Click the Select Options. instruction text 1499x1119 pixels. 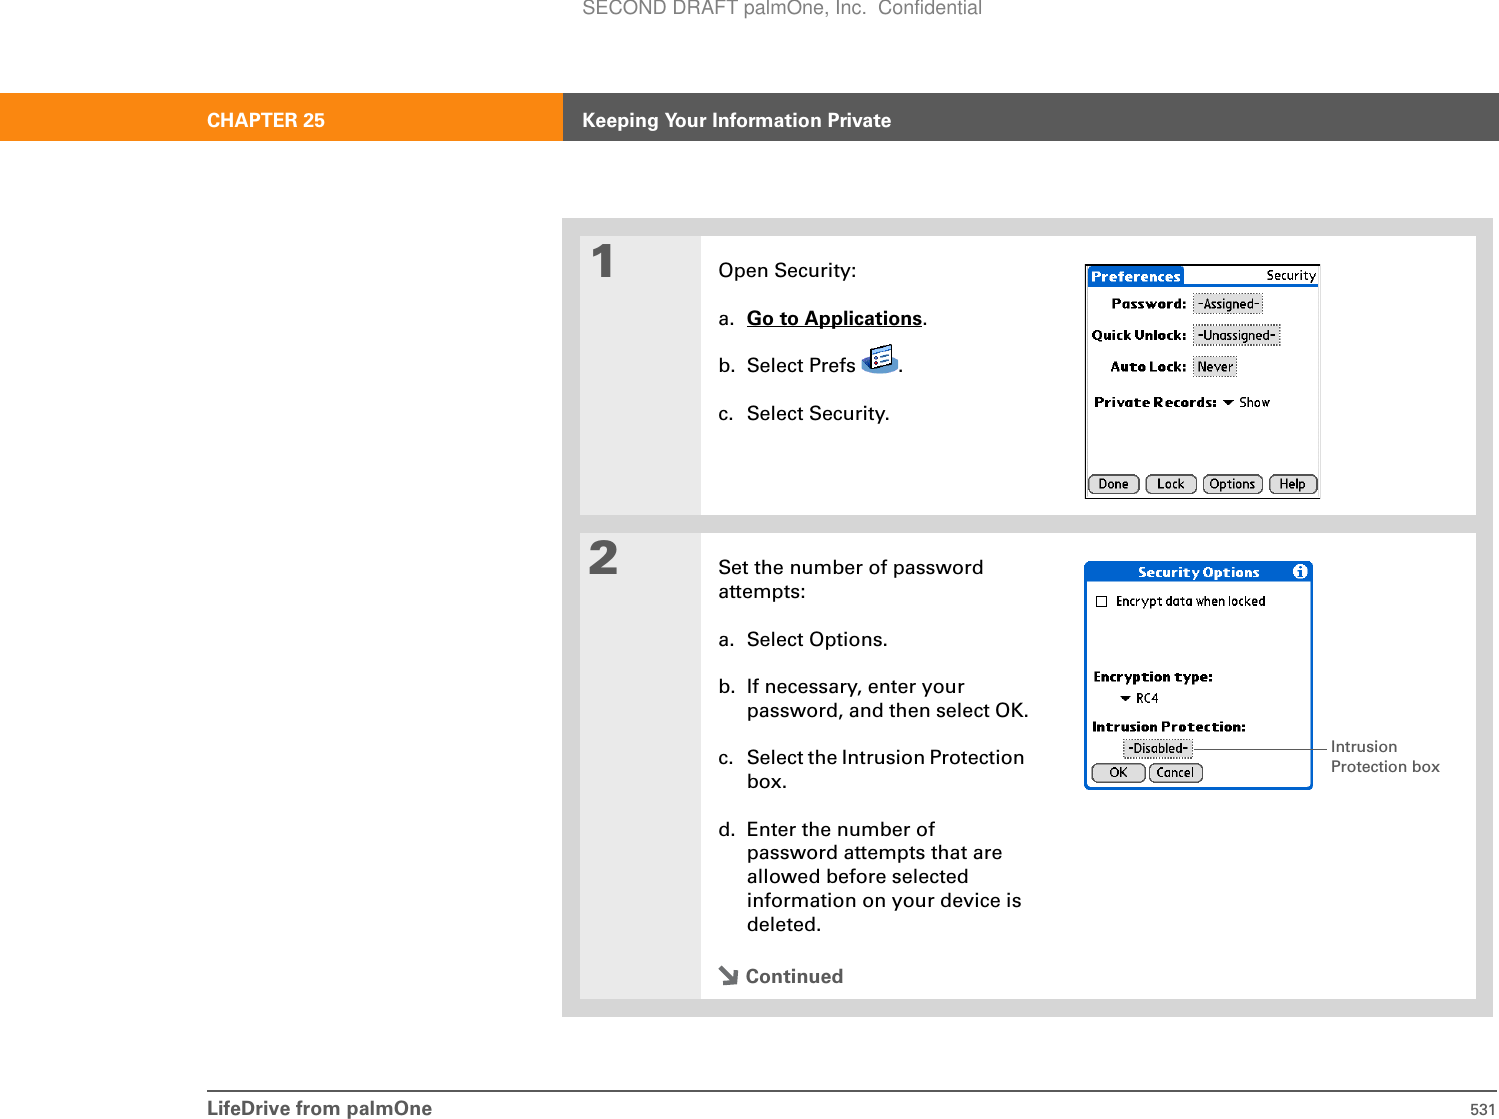[817, 640]
